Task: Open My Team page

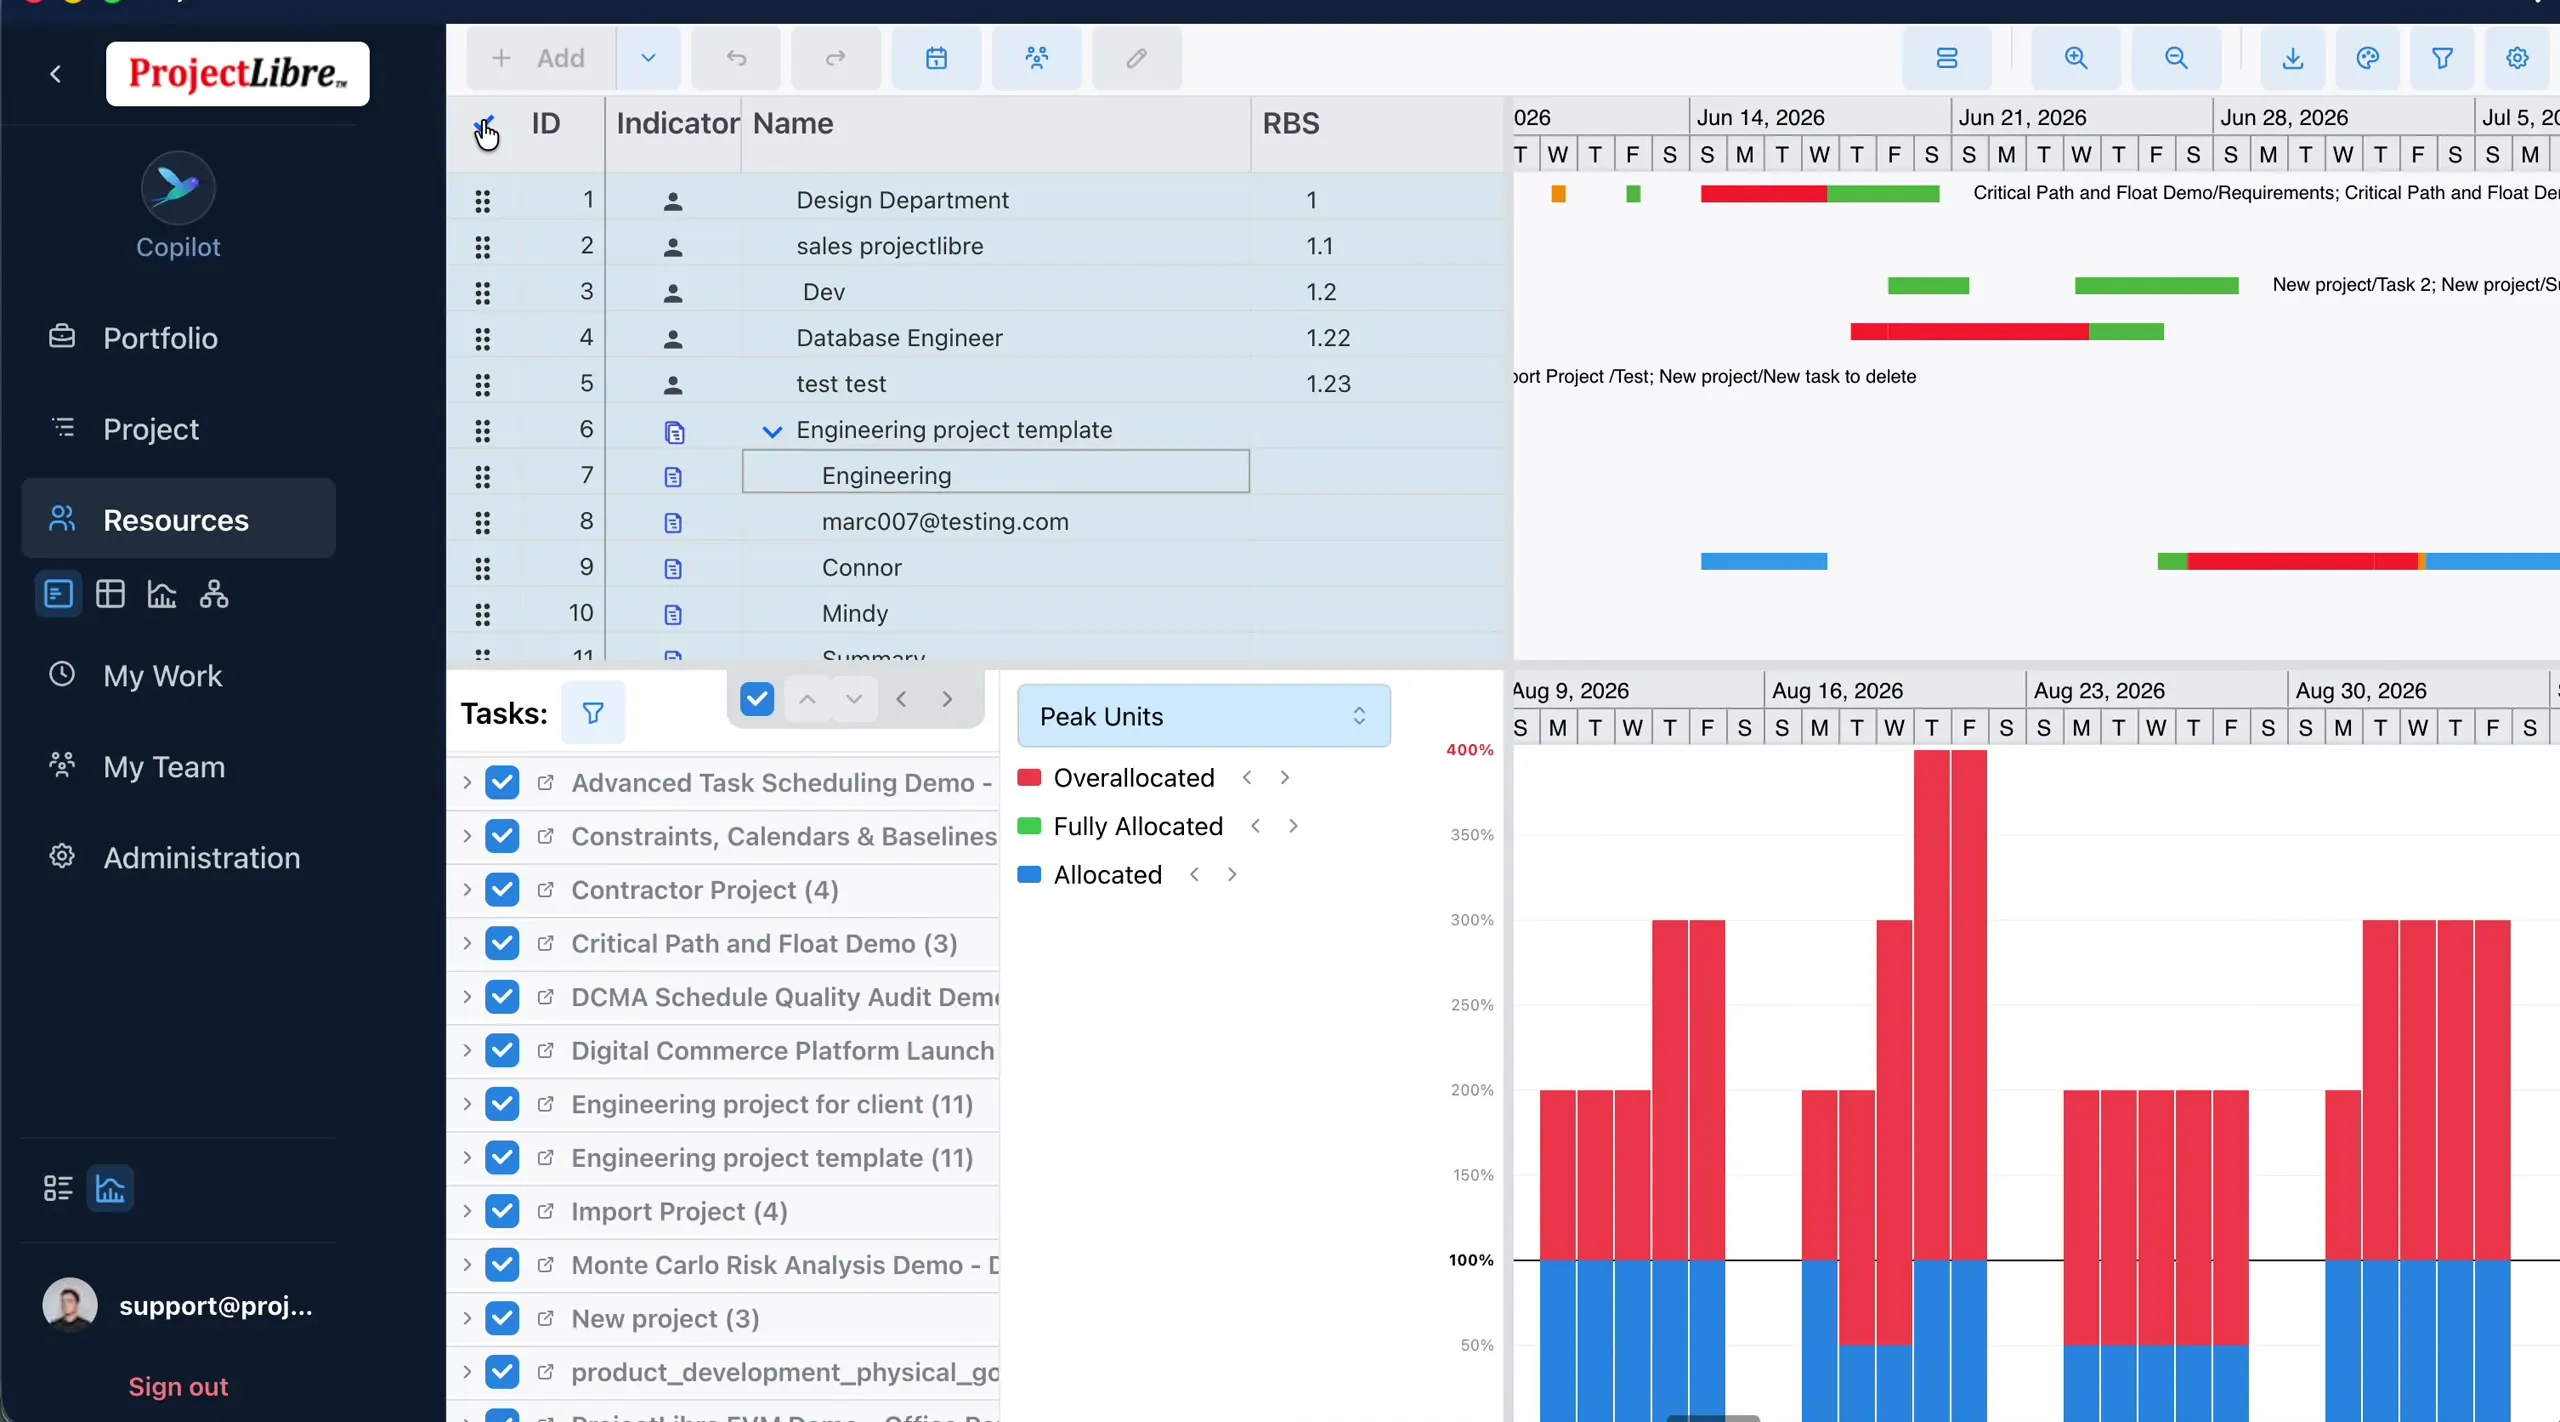Action: (178, 767)
